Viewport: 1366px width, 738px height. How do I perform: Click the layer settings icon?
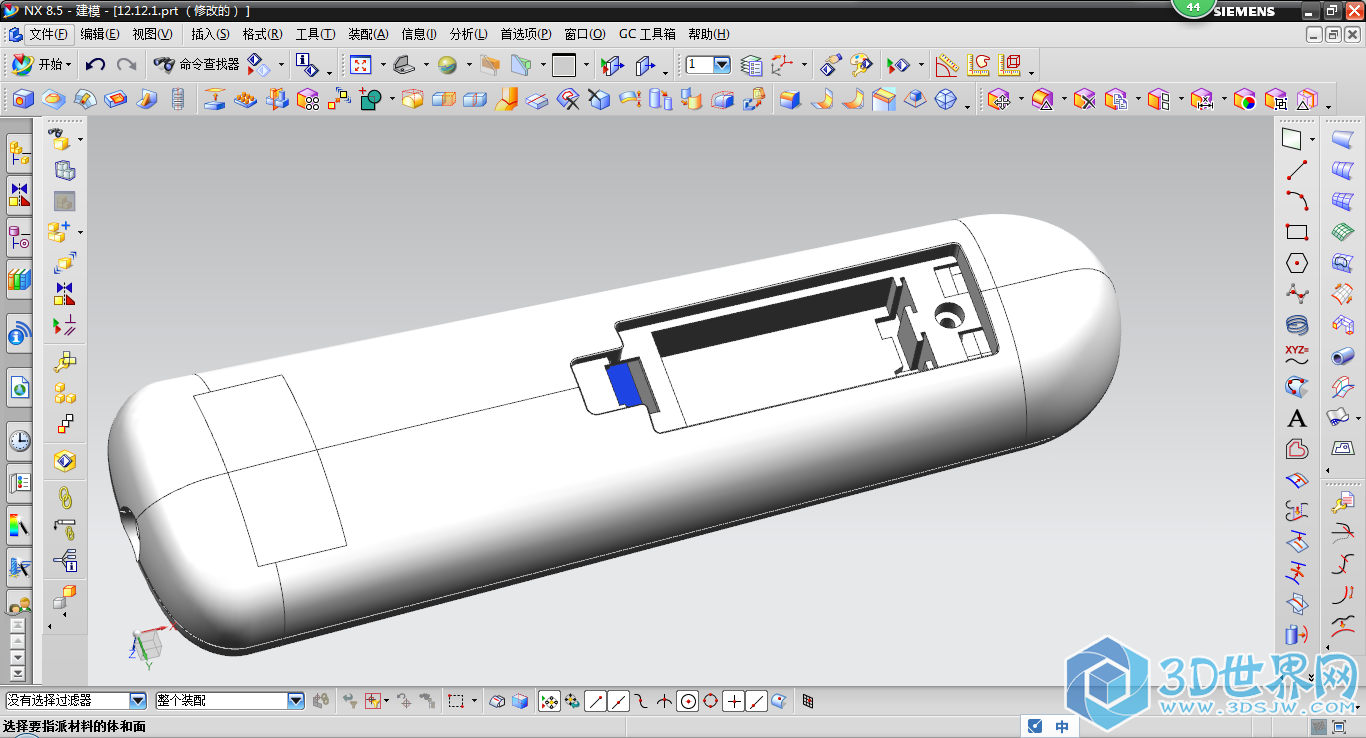(x=751, y=65)
